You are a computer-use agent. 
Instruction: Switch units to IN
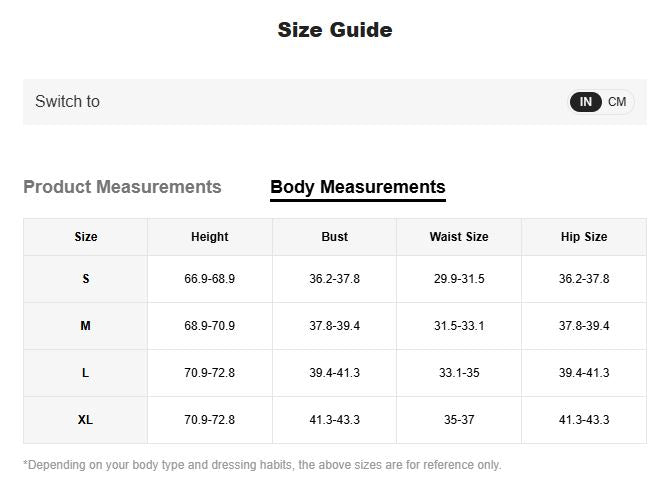point(586,102)
